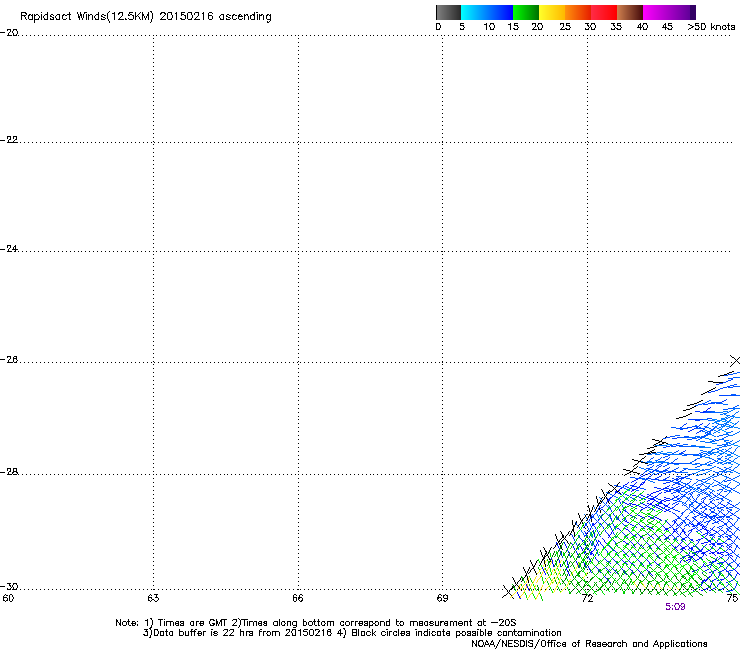Viewport: 740px width, 650px height.
Task: Click the longitude label 69
Action: pos(442,598)
